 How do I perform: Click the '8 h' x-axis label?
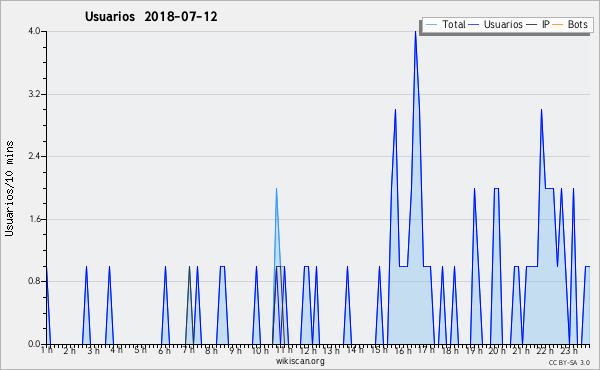pyautogui.click(x=211, y=350)
